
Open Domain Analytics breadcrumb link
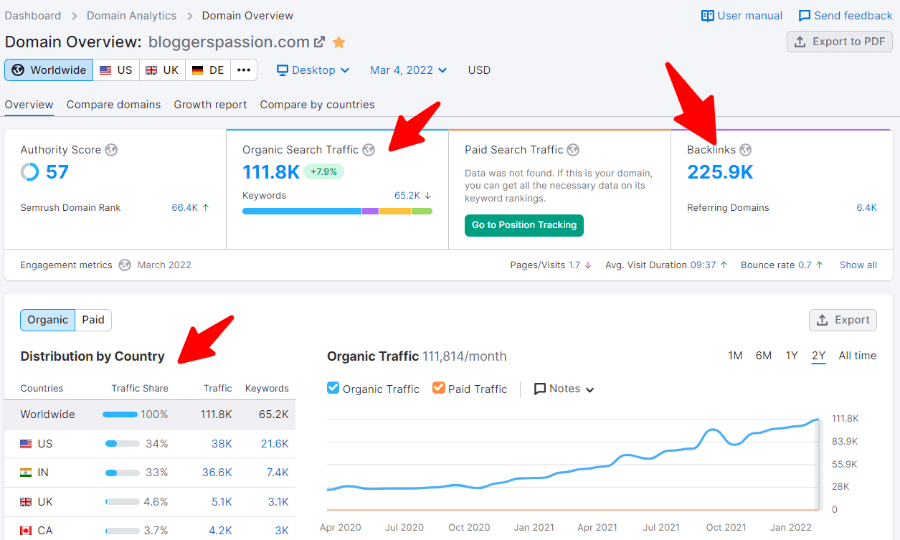(x=131, y=15)
